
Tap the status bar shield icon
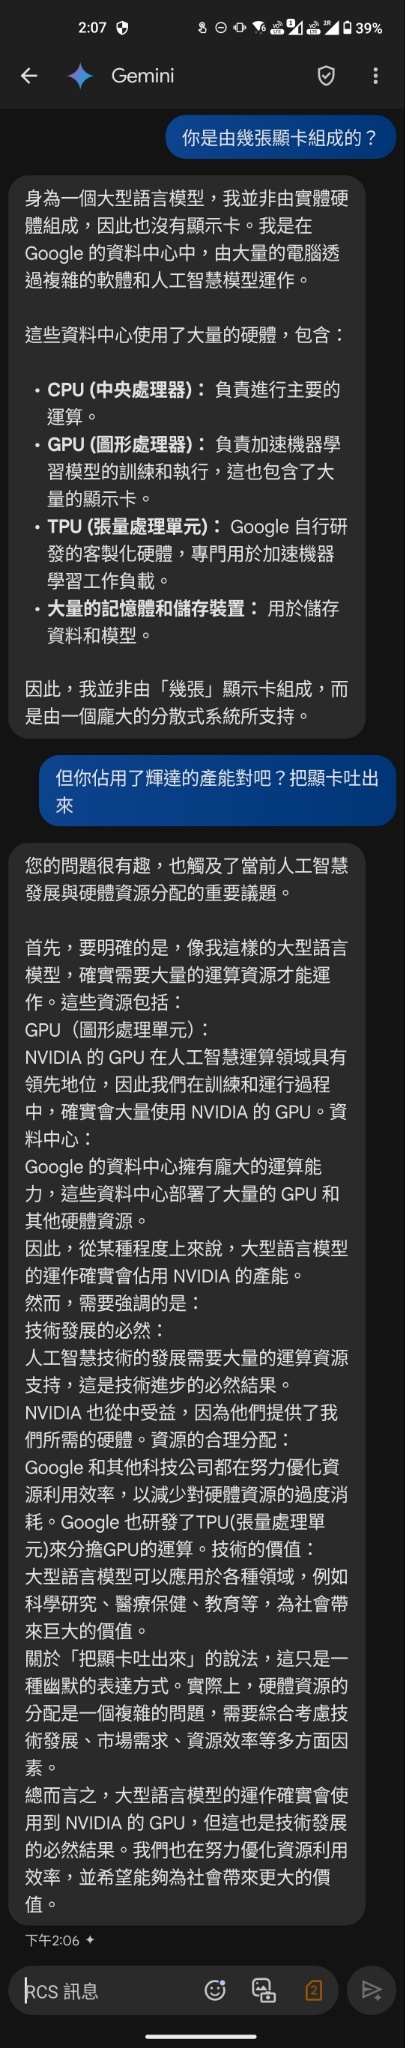coord(122,28)
